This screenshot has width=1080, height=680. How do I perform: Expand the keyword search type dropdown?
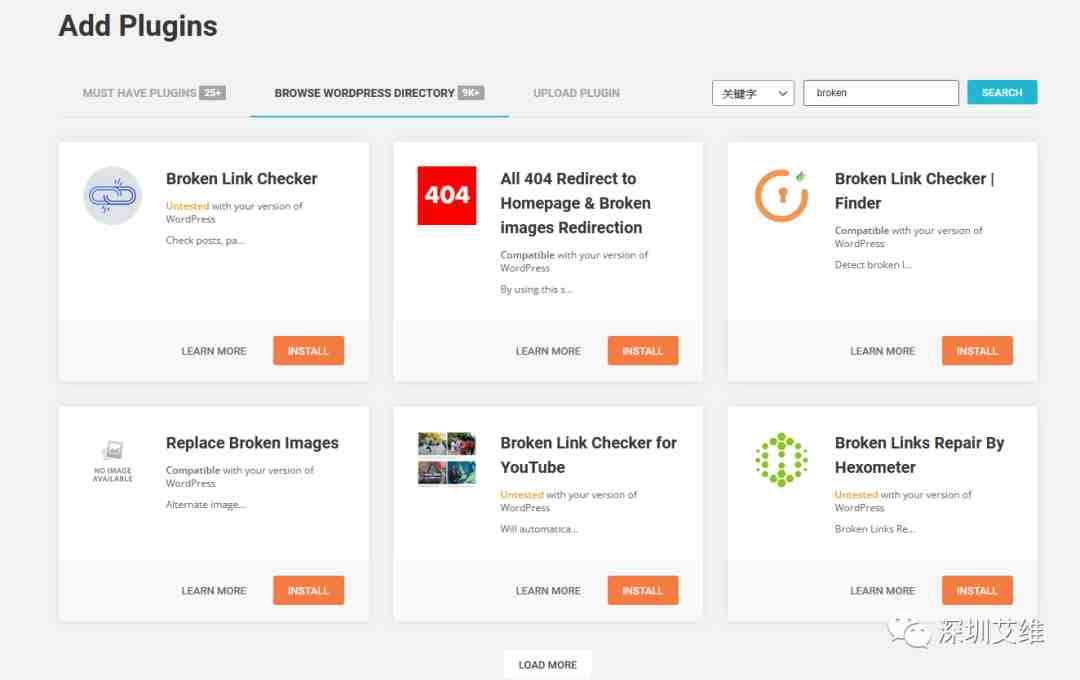point(753,93)
